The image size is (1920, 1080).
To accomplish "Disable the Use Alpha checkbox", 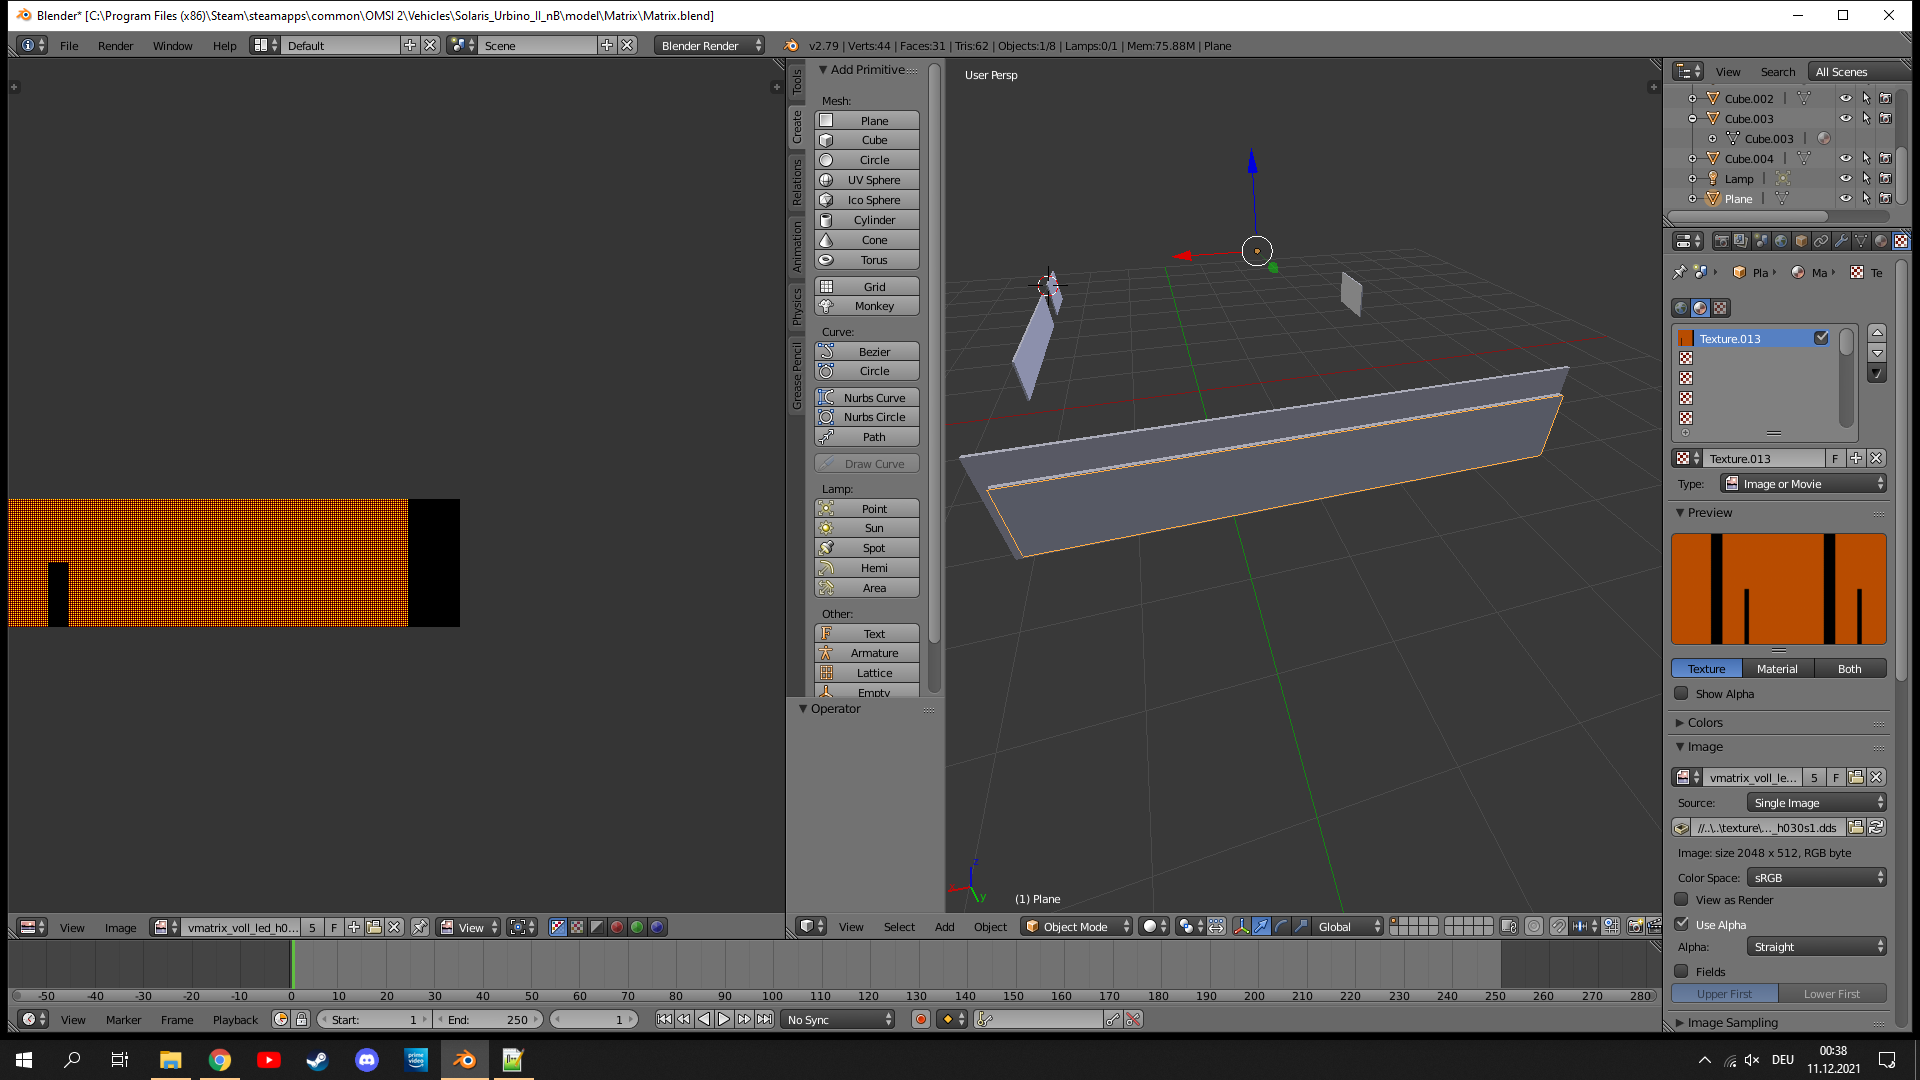I will (x=1682, y=924).
